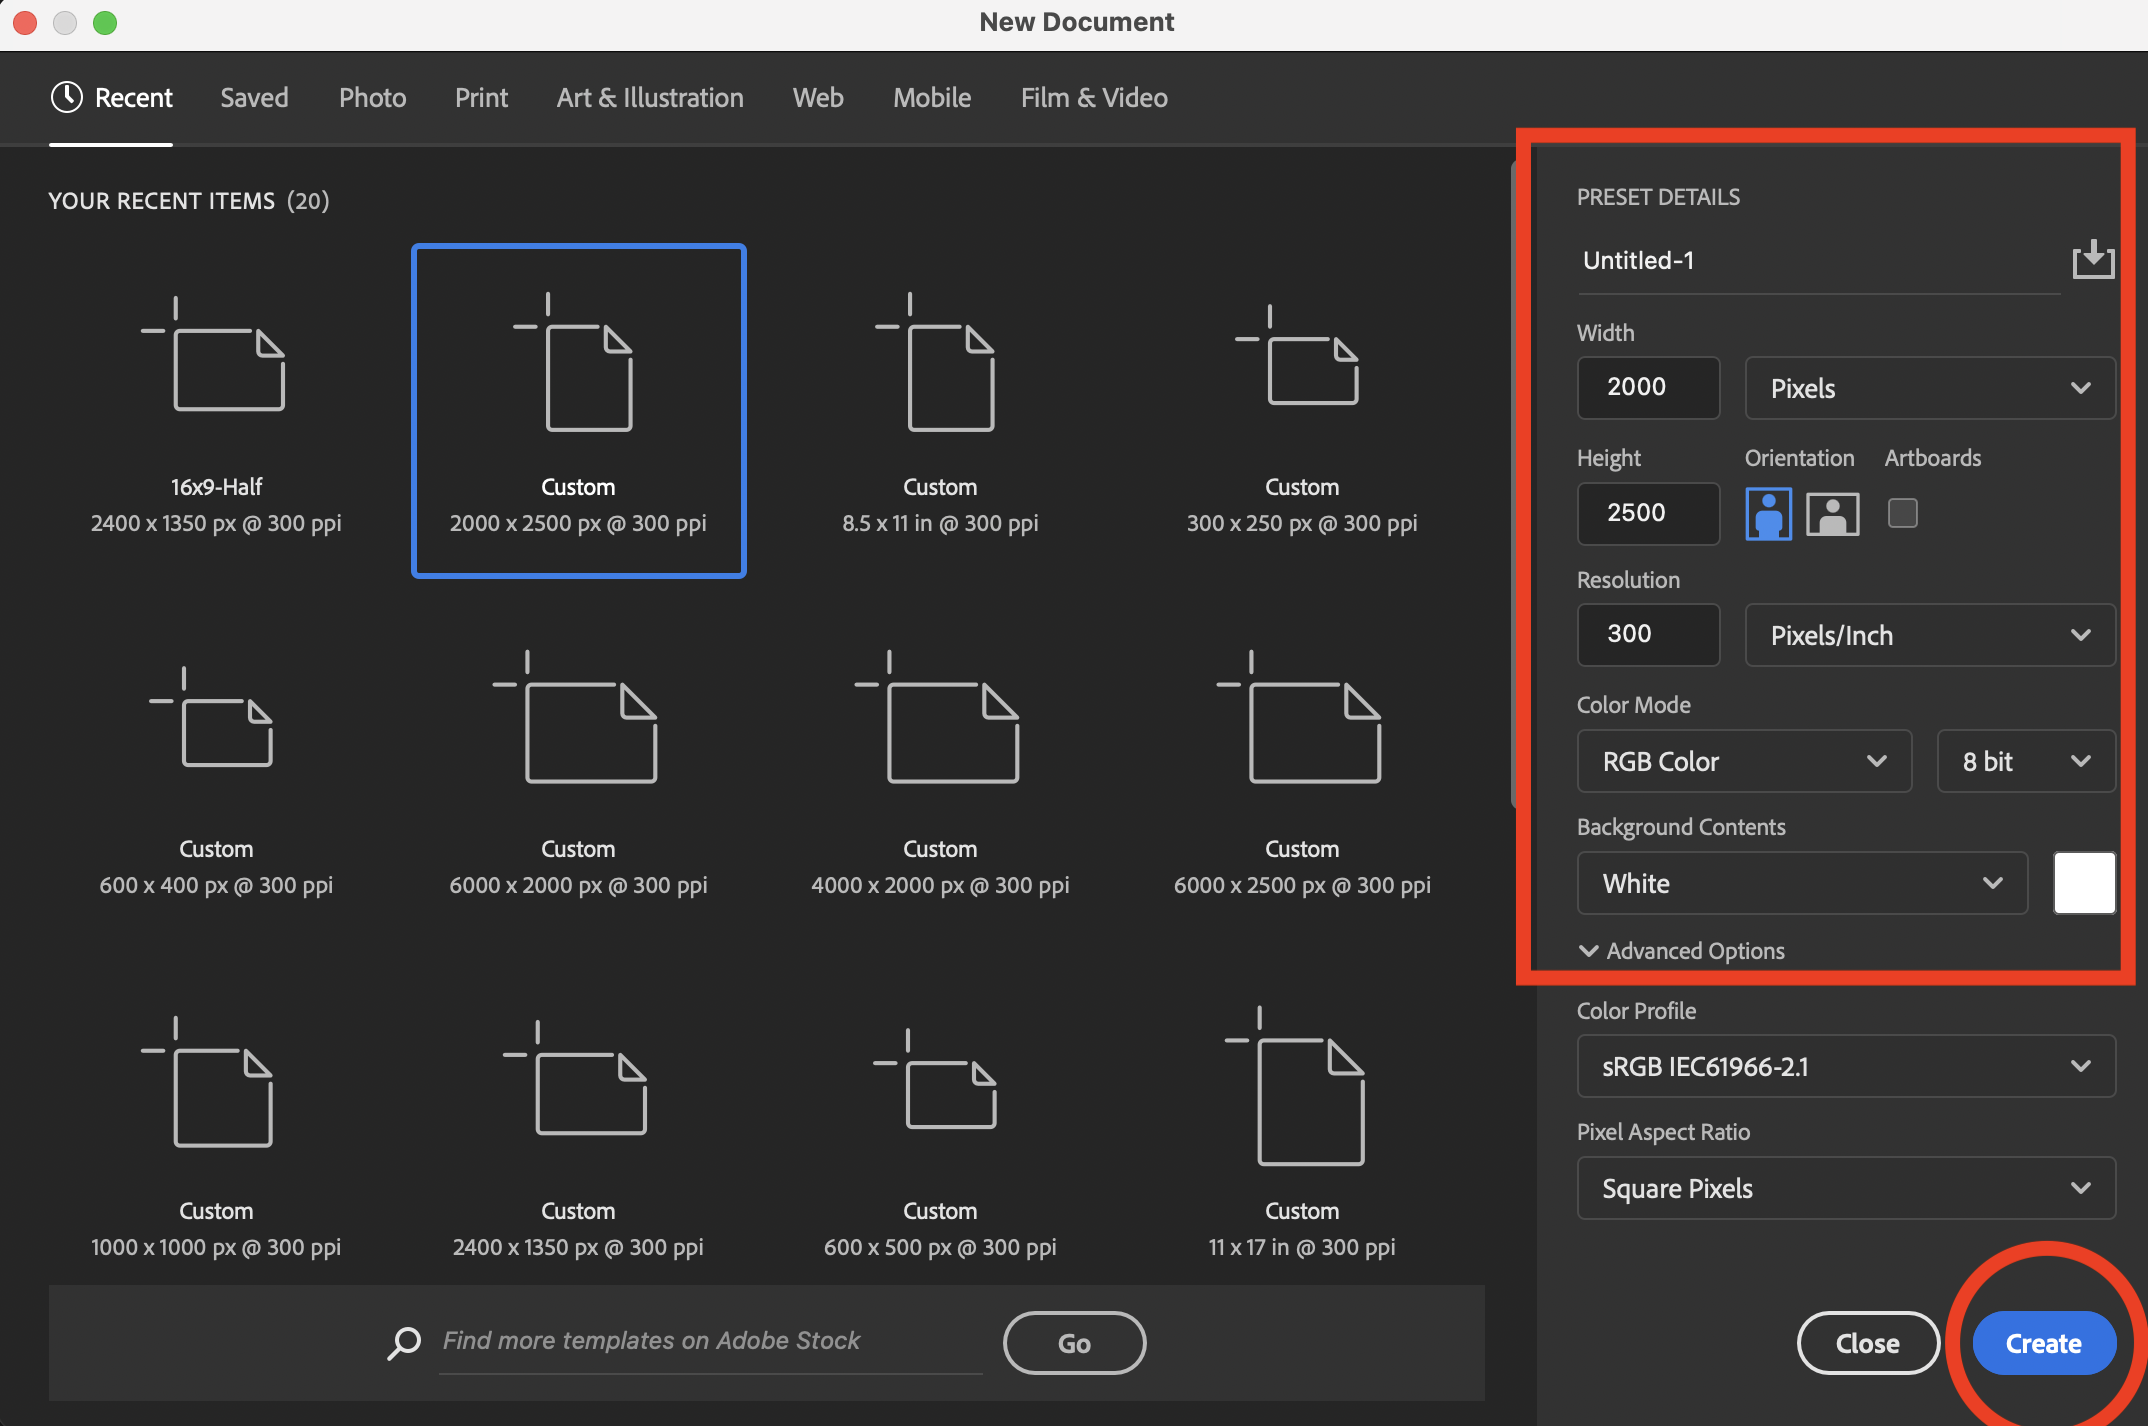This screenshot has width=2148, height=1426.
Task: Select landscape orientation
Action: coord(1831,513)
